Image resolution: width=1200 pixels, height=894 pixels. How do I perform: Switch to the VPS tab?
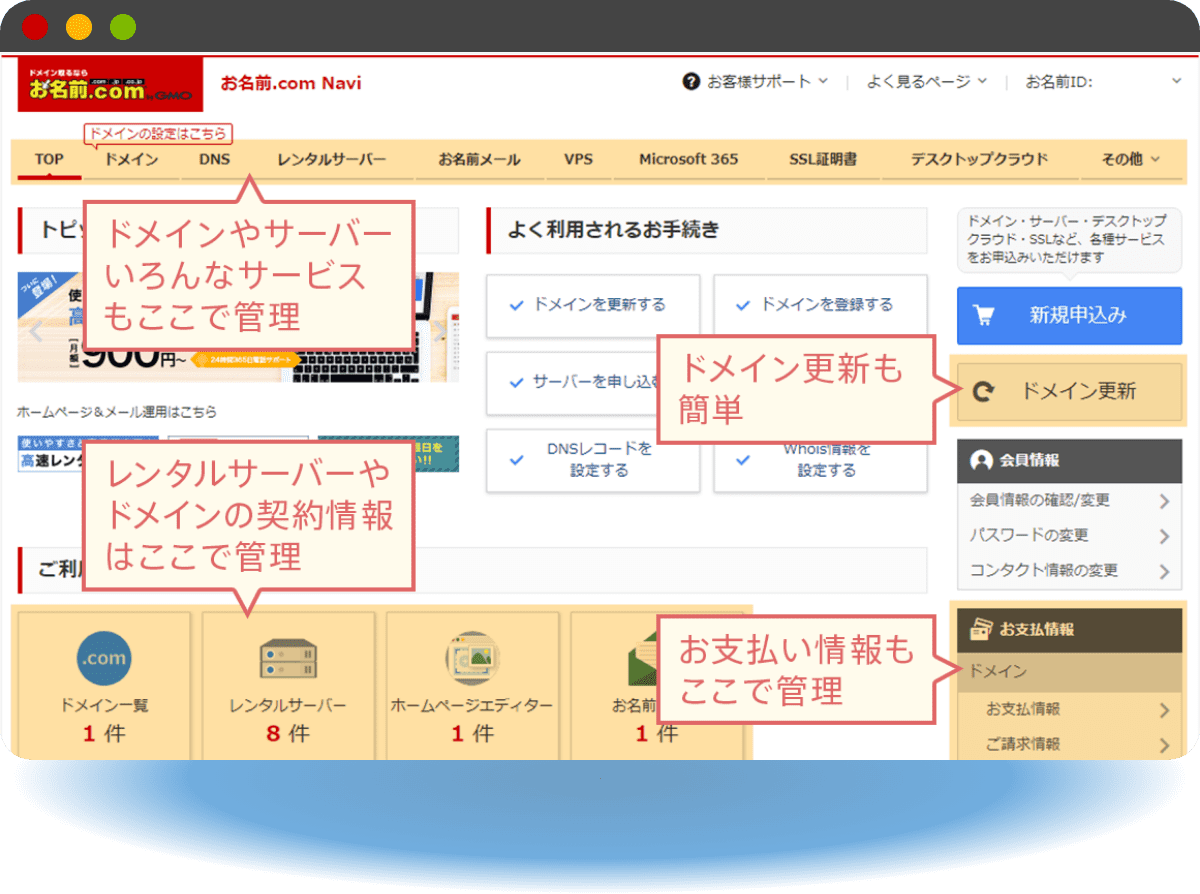pos(578,159)
